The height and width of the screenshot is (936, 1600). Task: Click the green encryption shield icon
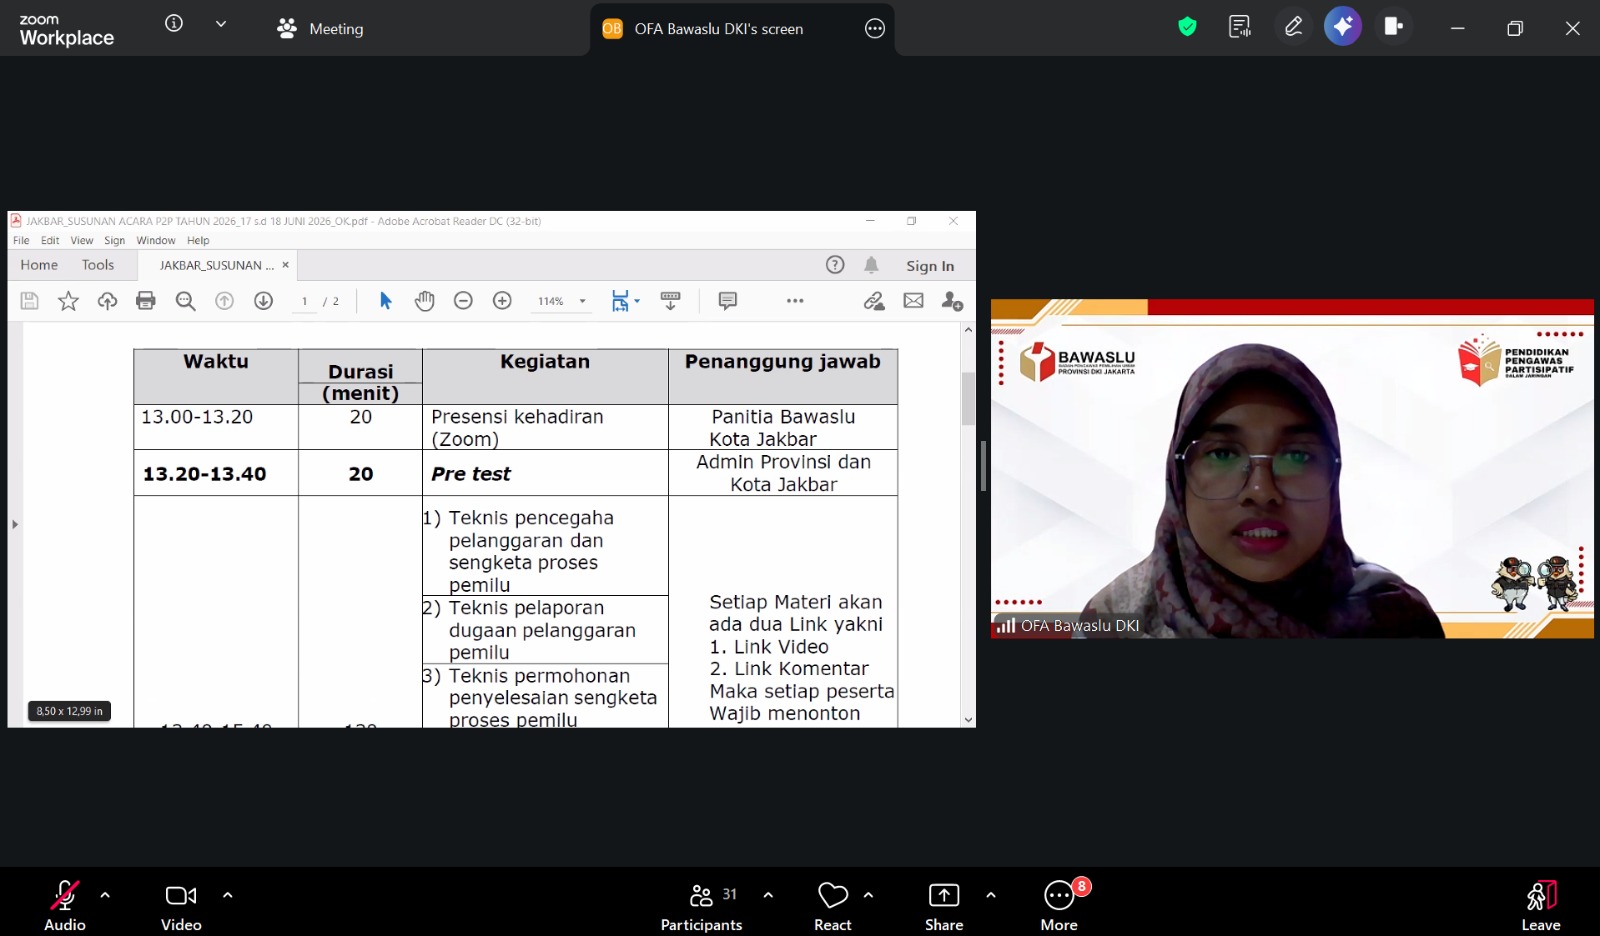(1187, 27)
